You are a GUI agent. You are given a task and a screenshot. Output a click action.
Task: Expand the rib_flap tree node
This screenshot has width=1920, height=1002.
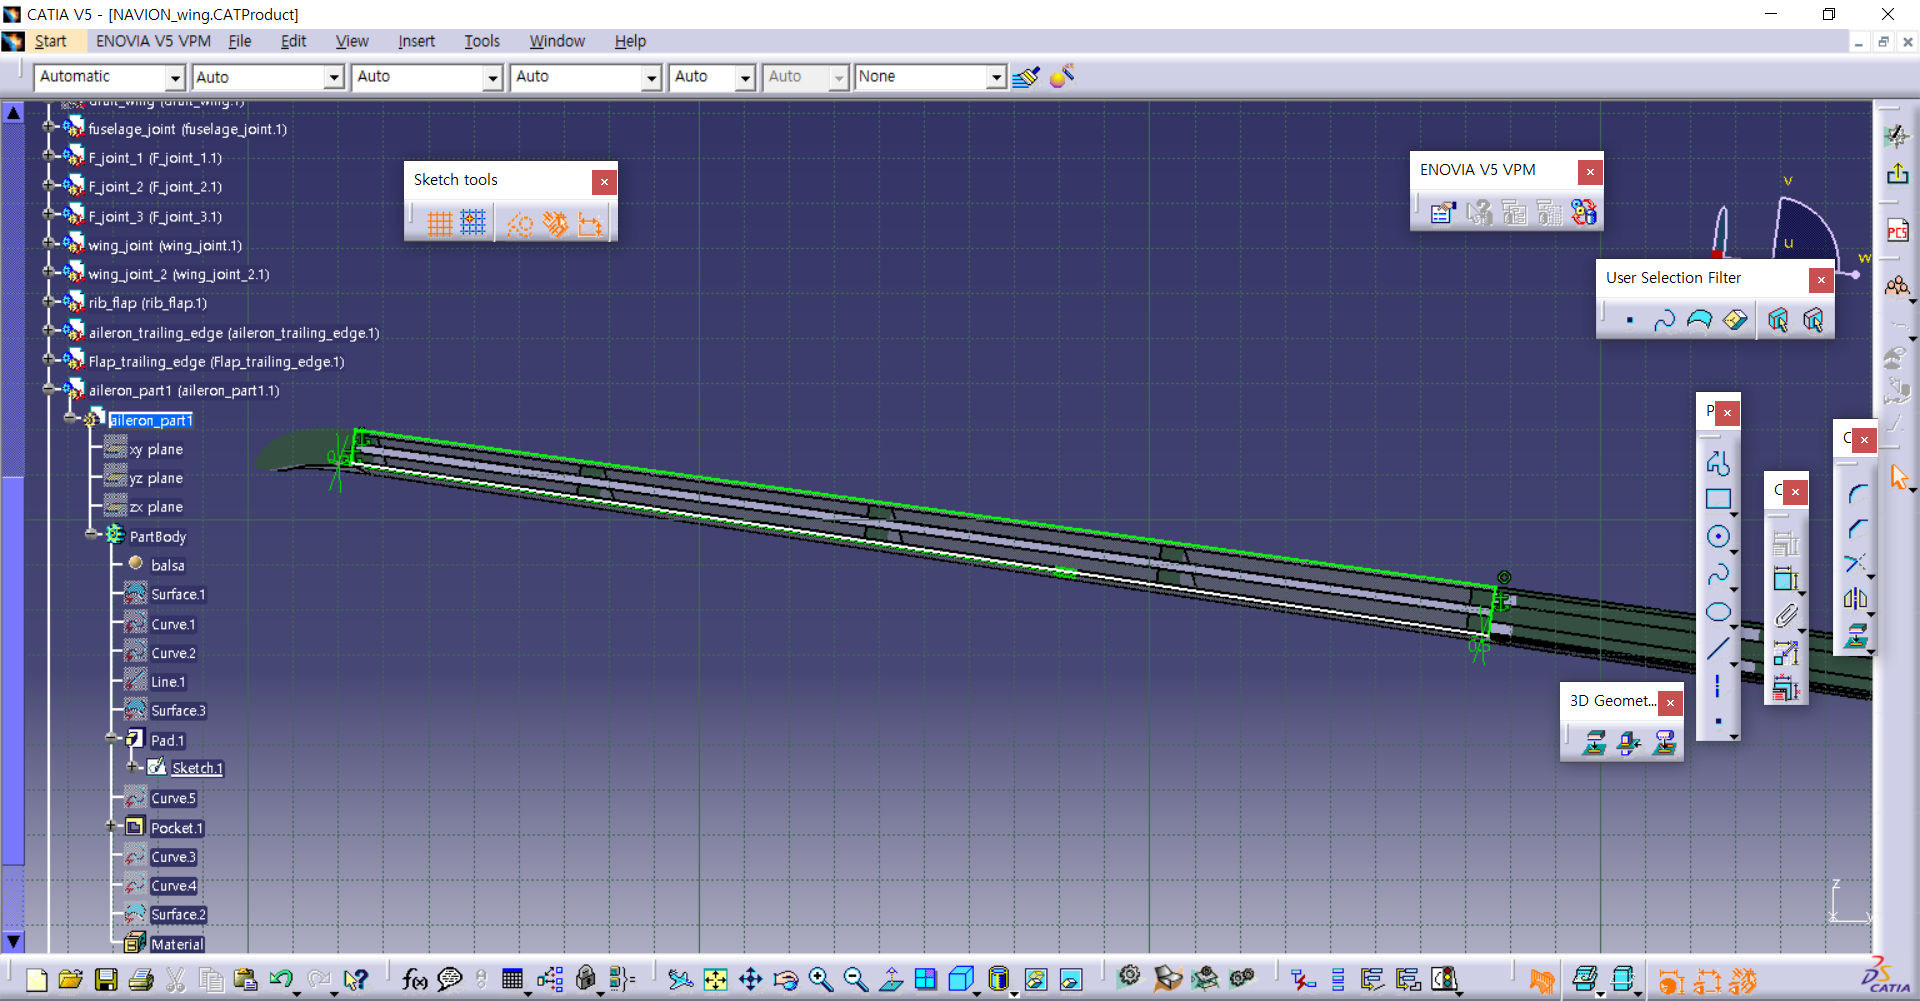(x=48, y=302)
